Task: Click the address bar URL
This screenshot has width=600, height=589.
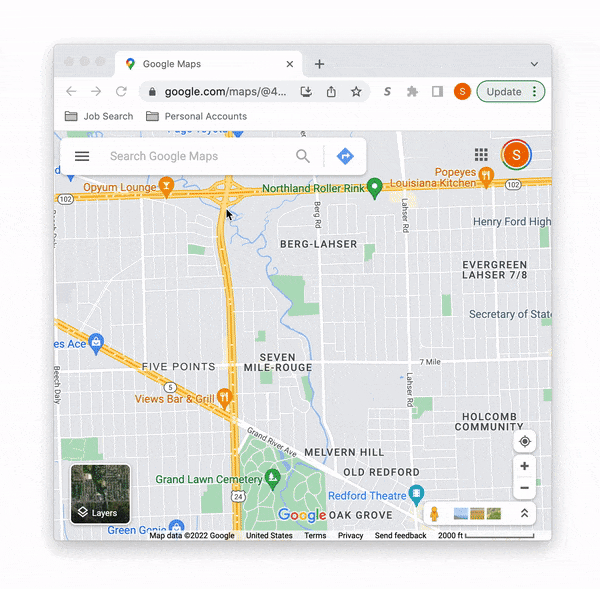Action: [225, 92]
